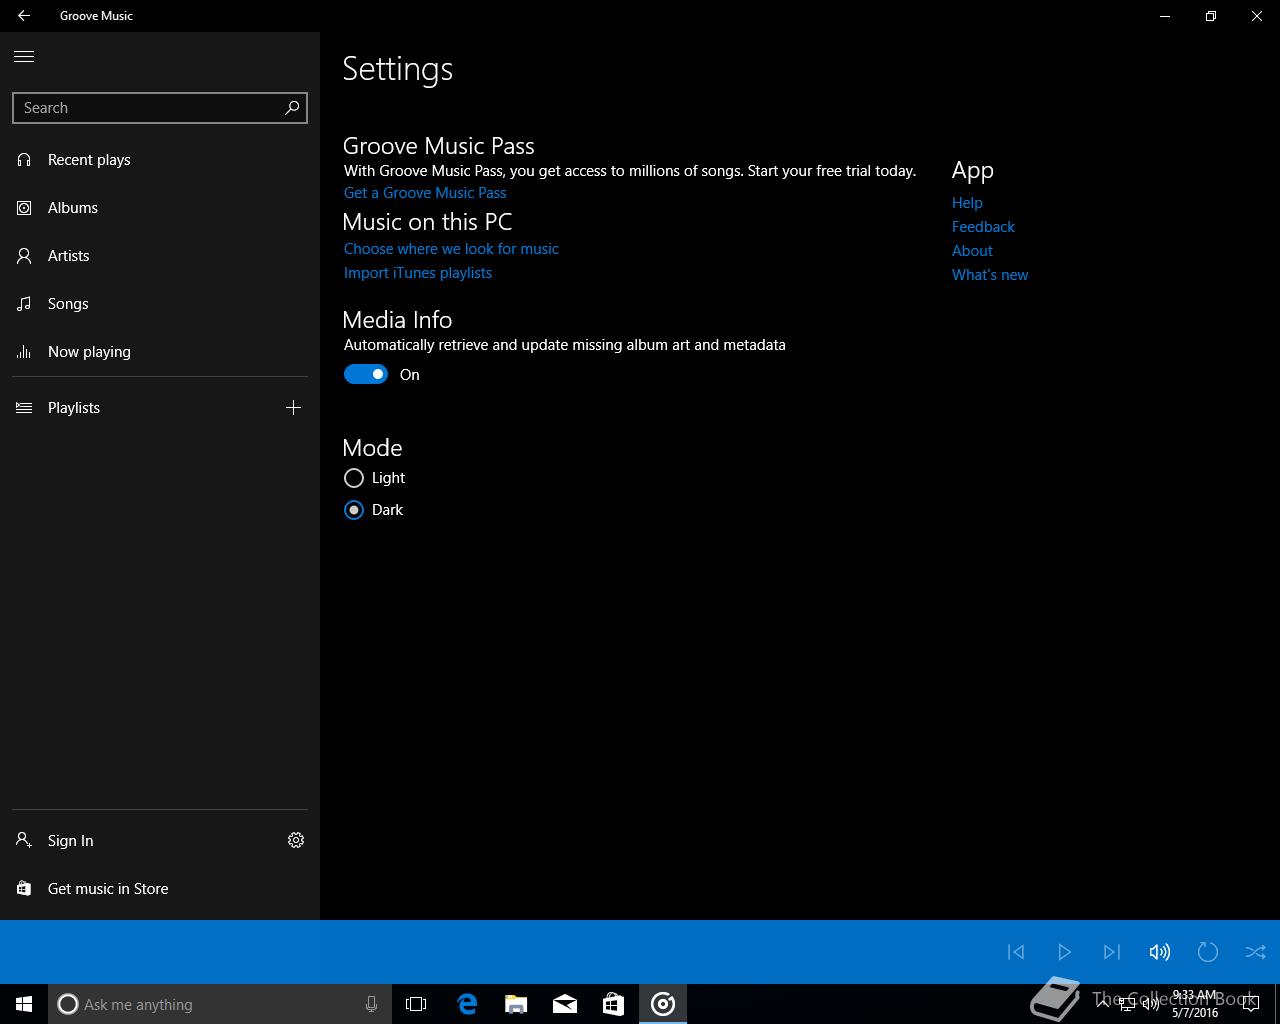Open the About link
The width and height of the screenshot is (1280, 1024).
click(x=972, y=251)
